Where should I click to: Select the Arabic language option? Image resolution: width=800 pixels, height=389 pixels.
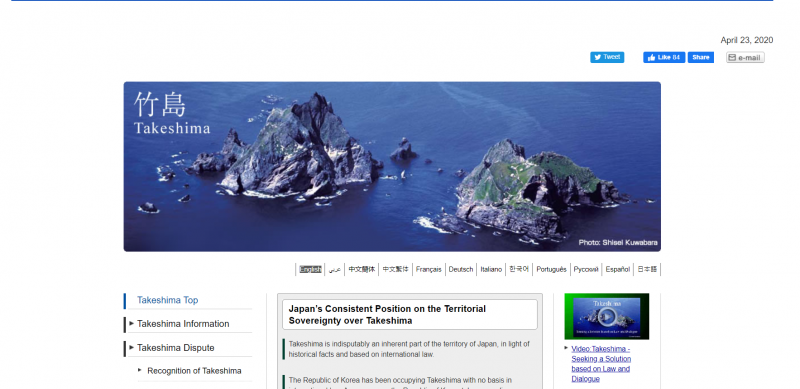[334, 270]
